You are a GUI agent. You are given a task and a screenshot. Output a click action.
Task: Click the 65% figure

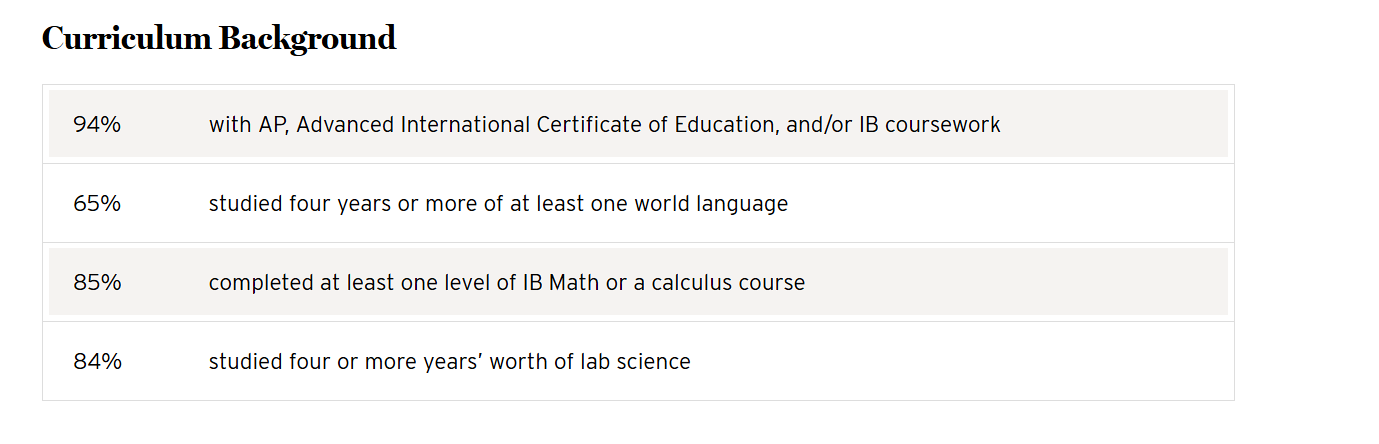pos(97,204)
